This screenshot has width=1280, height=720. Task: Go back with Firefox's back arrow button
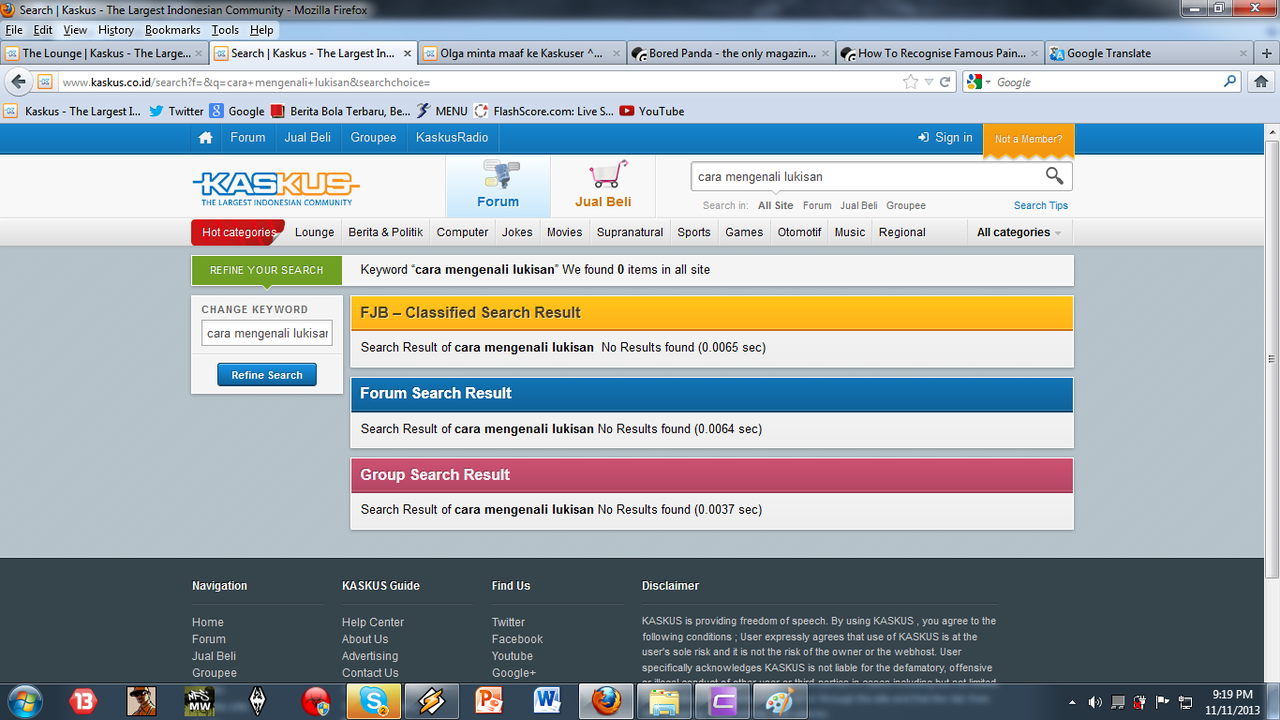coord(18,82)
